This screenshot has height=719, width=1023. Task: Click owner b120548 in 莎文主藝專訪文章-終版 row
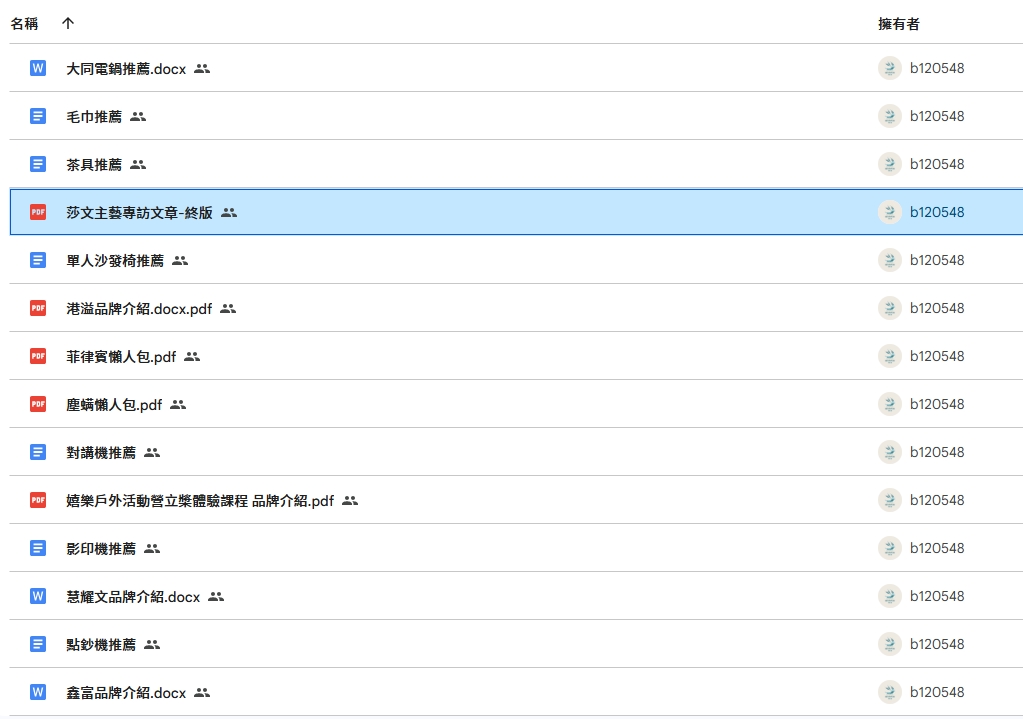coord(937,212)
